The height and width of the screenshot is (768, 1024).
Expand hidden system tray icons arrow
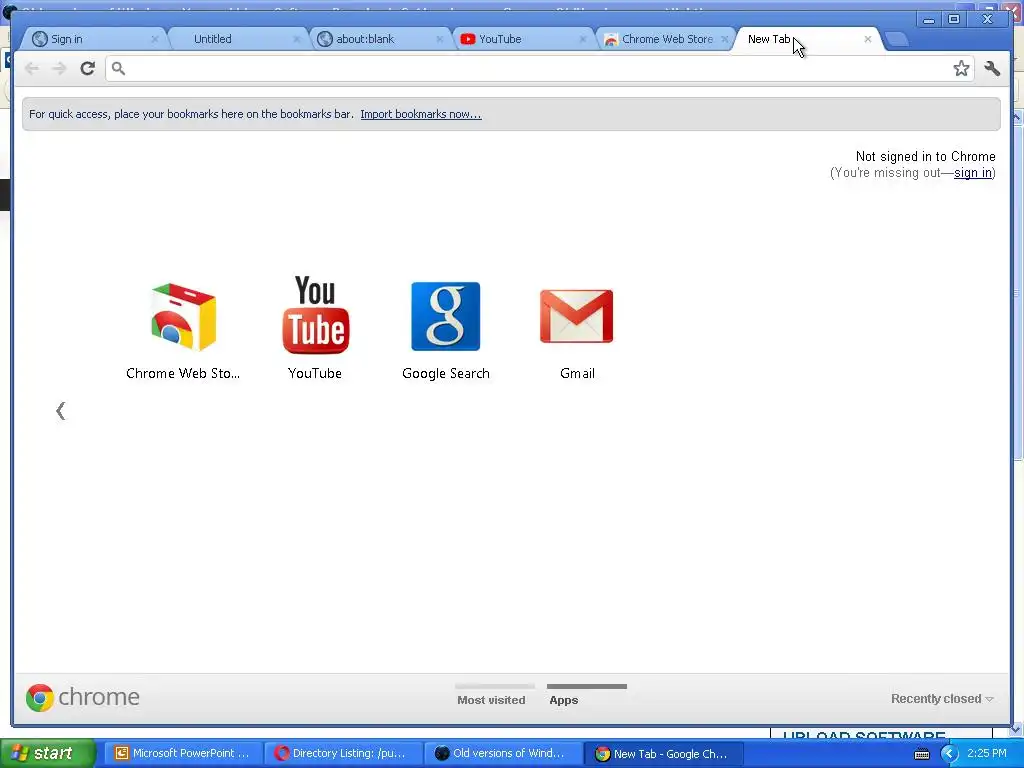click(949, 754)
